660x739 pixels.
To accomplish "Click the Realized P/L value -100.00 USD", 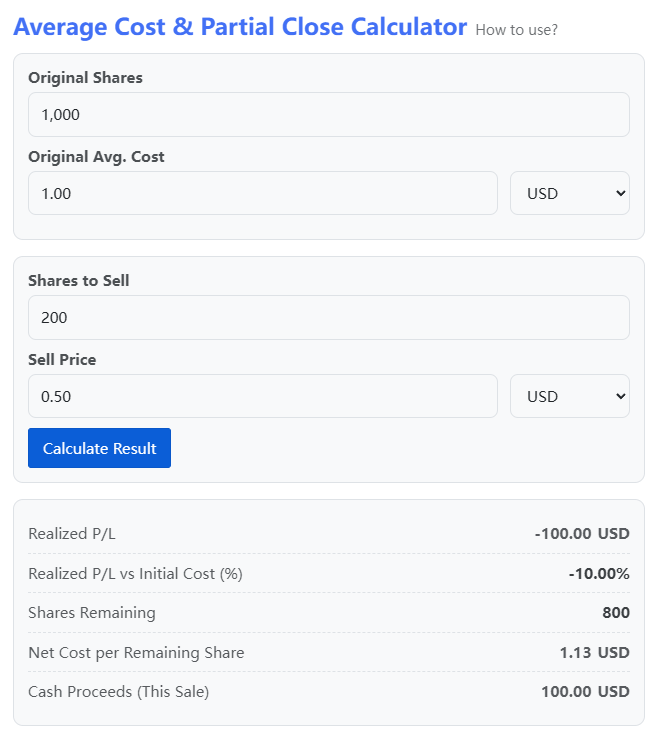I will 582,534.
